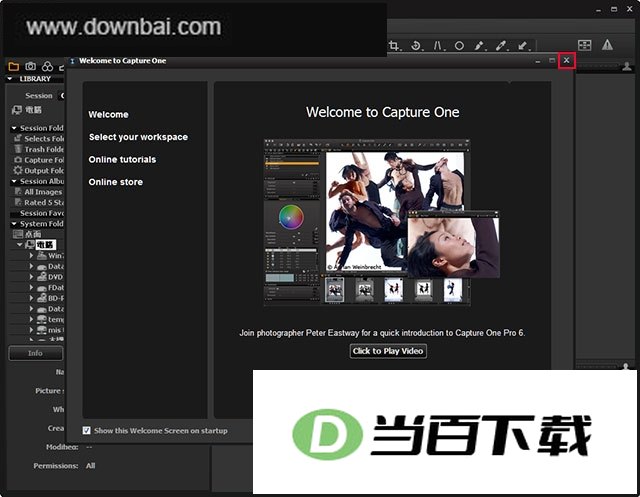Minimize the Welcome to Capture One dialog
This screenshot has width=640, height=497.
[538, 61]
